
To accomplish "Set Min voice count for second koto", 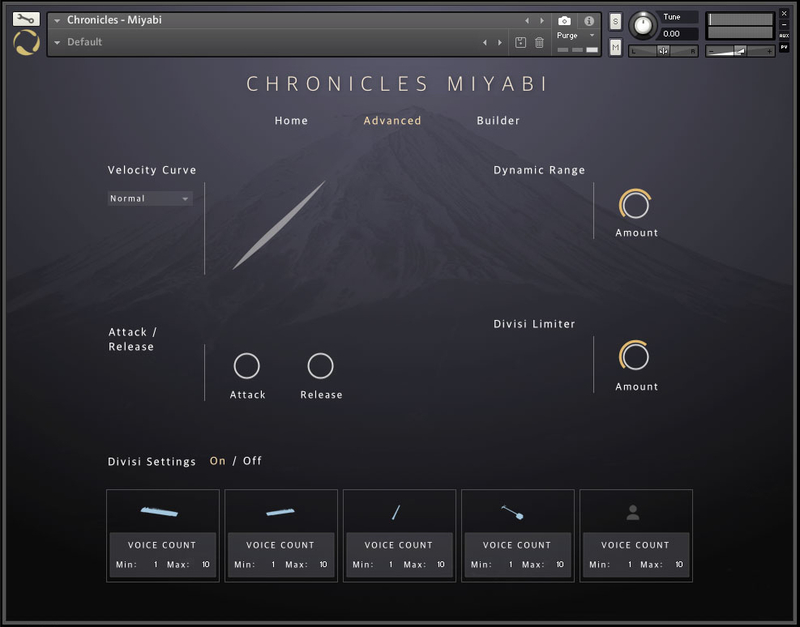I will click(273, 564).
